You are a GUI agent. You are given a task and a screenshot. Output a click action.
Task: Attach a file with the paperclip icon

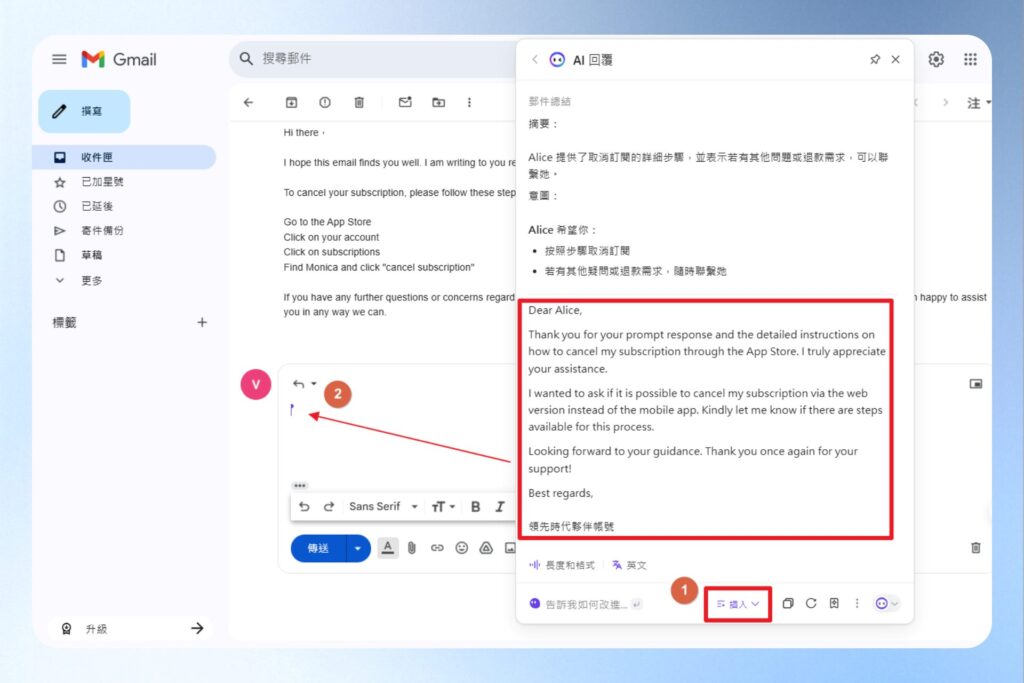[x=411, y=548]
